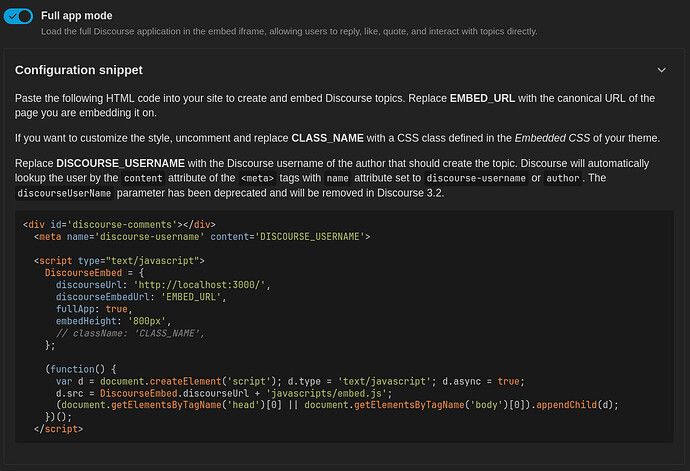This screenshot has width=690, height=471.
Task: Click the bold CLASS_NAME text in instructions
Action: (327, 138)
